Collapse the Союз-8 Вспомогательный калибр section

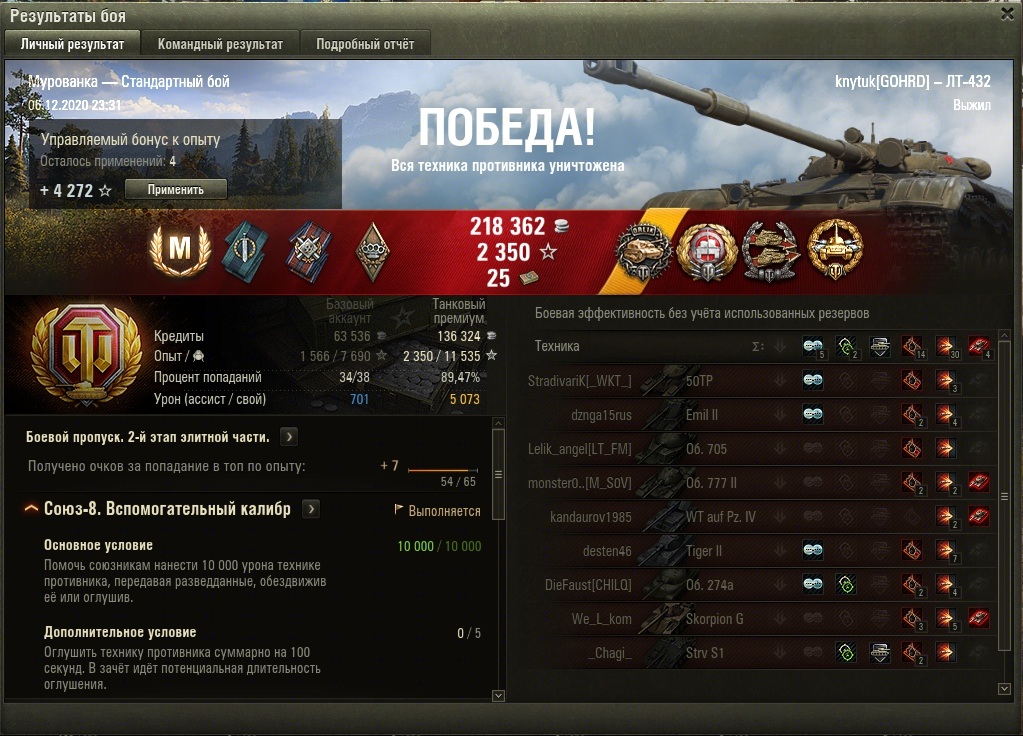(31, 509)
